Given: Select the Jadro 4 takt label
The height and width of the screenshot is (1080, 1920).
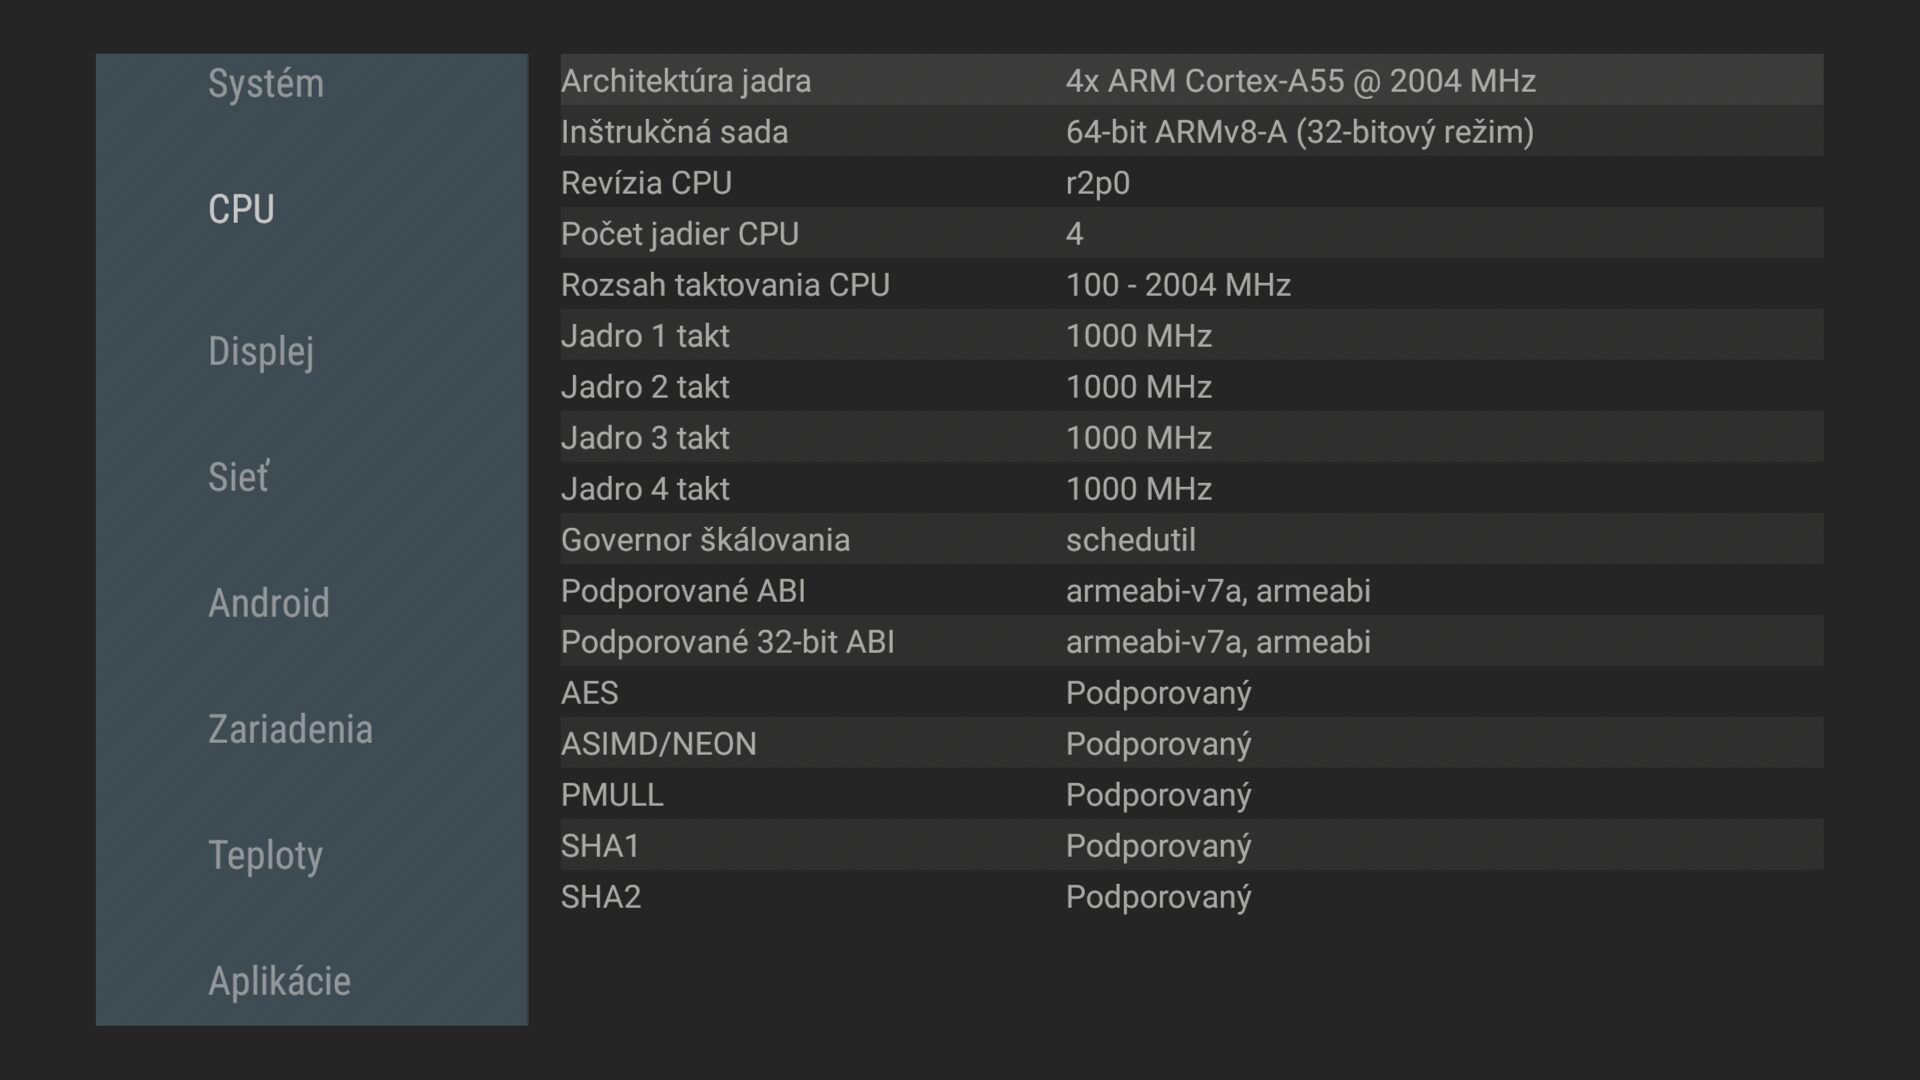Looking at the screenshot, I should 645,489.
